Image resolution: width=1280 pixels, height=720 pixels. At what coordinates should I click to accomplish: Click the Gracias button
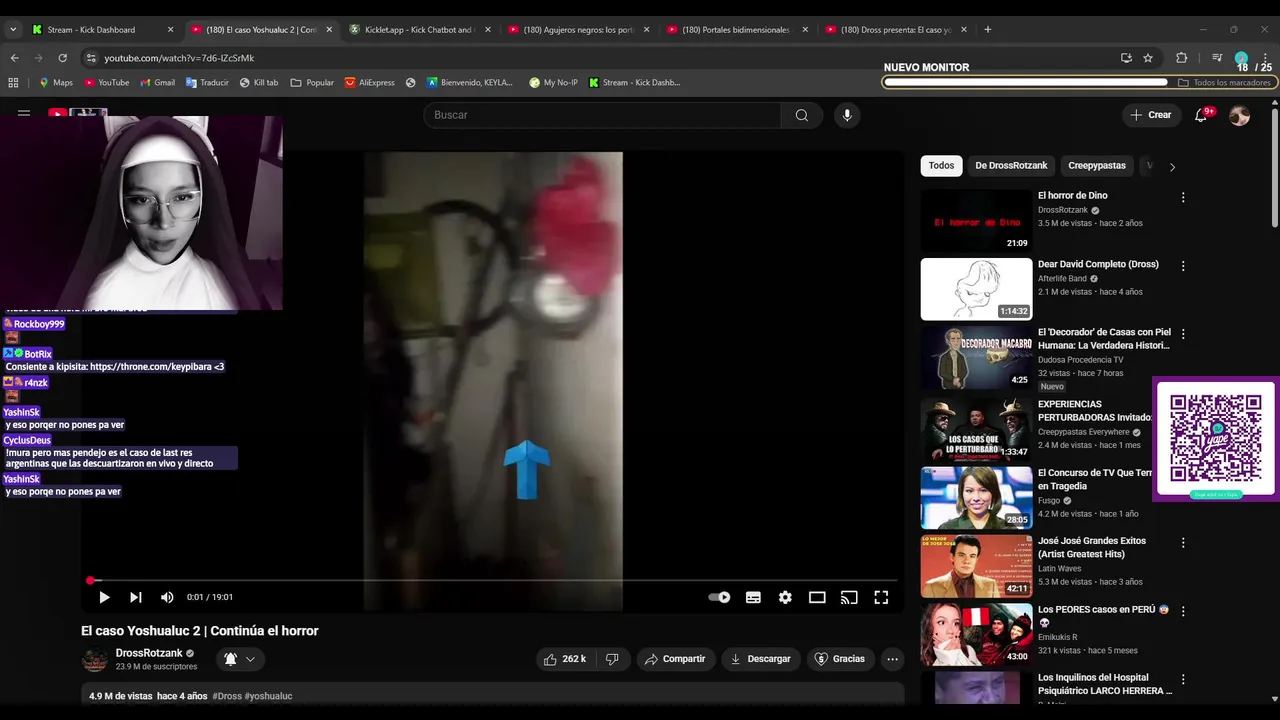(840, 659)
